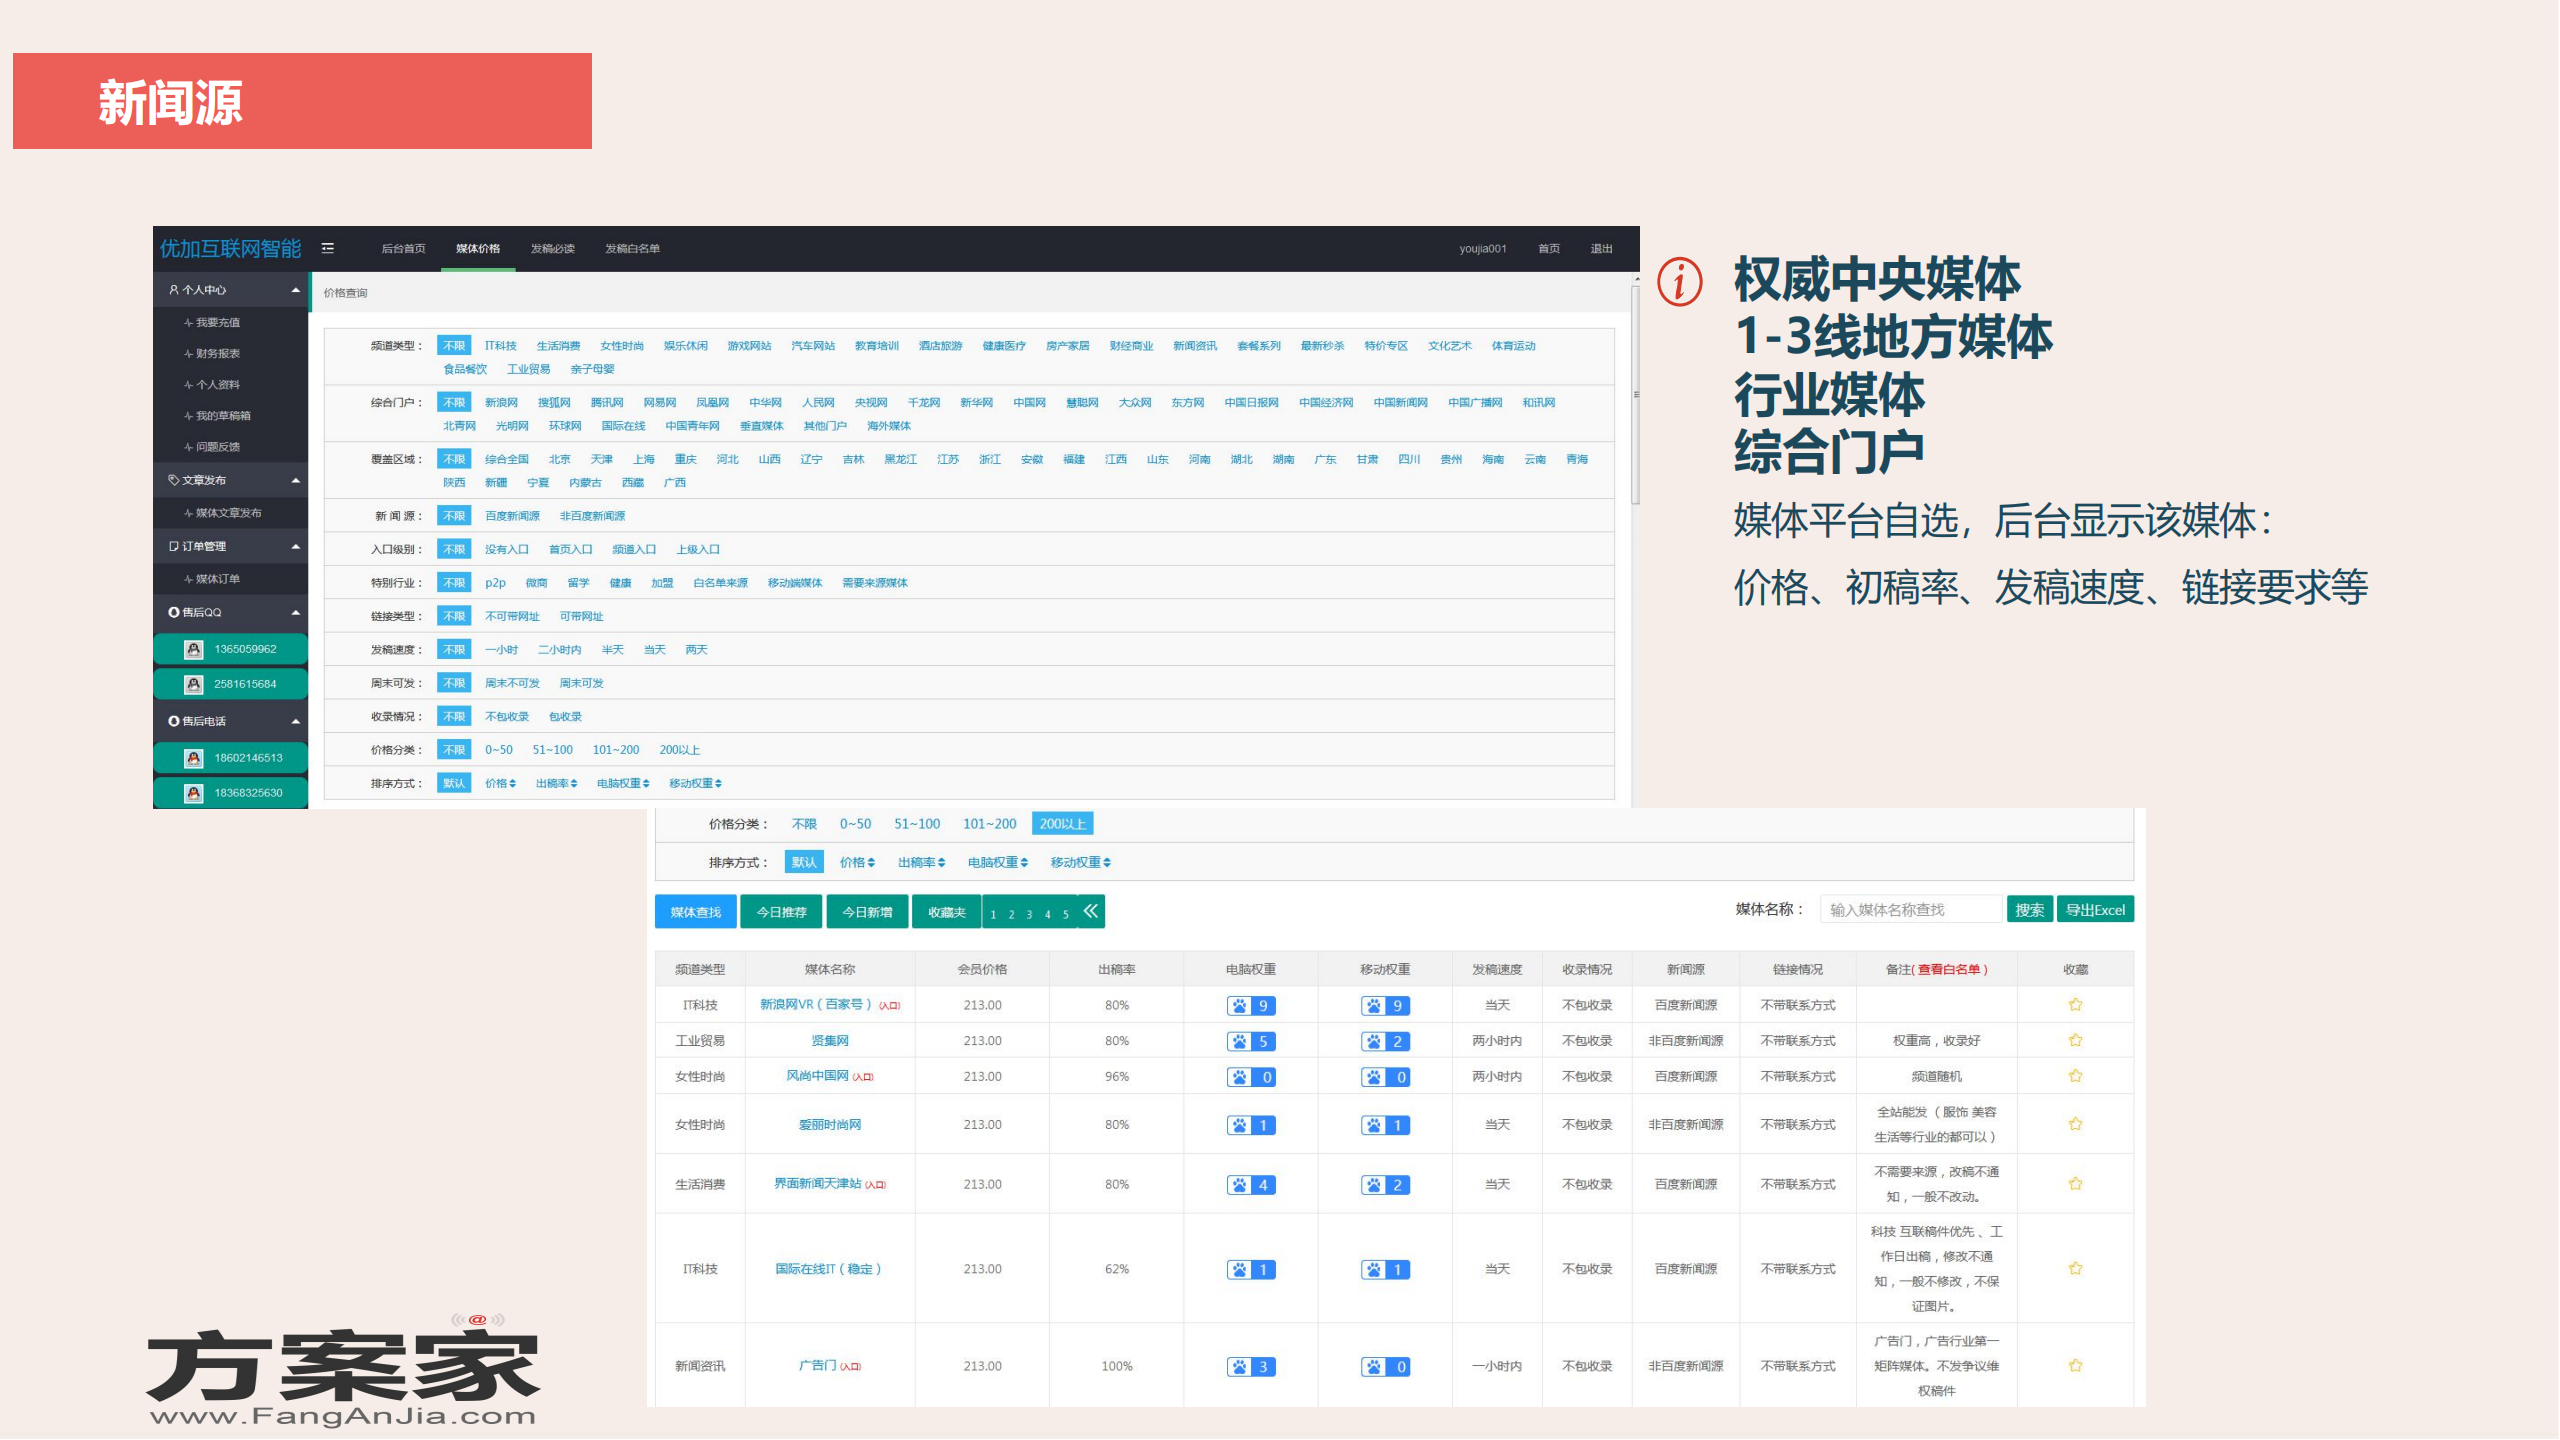2560x1440 pixels.
Task: Select IT科技 channel type filter
Action: 500,346
